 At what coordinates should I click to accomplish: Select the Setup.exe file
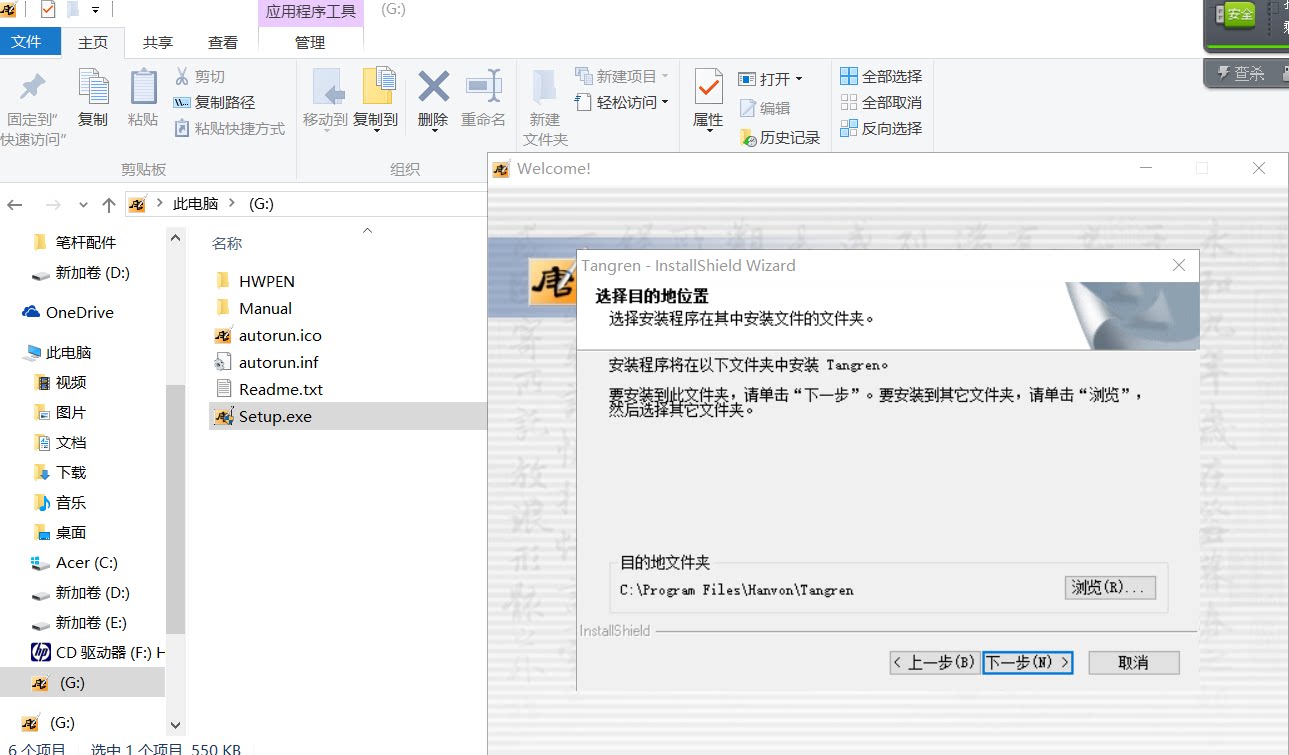(x=276, y=416)
